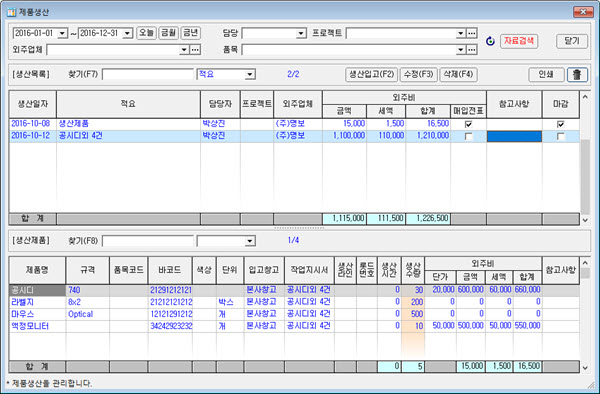600x394 pixels.
Task: Open the empty 생산제품 filter dropdown
Action: click(250, 241)
